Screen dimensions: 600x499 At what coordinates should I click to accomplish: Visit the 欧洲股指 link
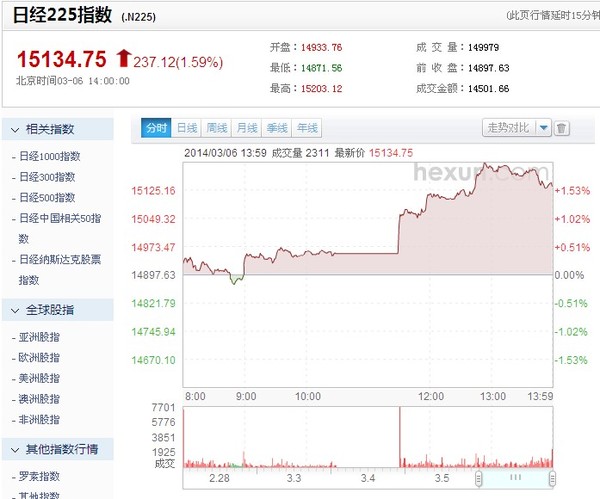41,357
